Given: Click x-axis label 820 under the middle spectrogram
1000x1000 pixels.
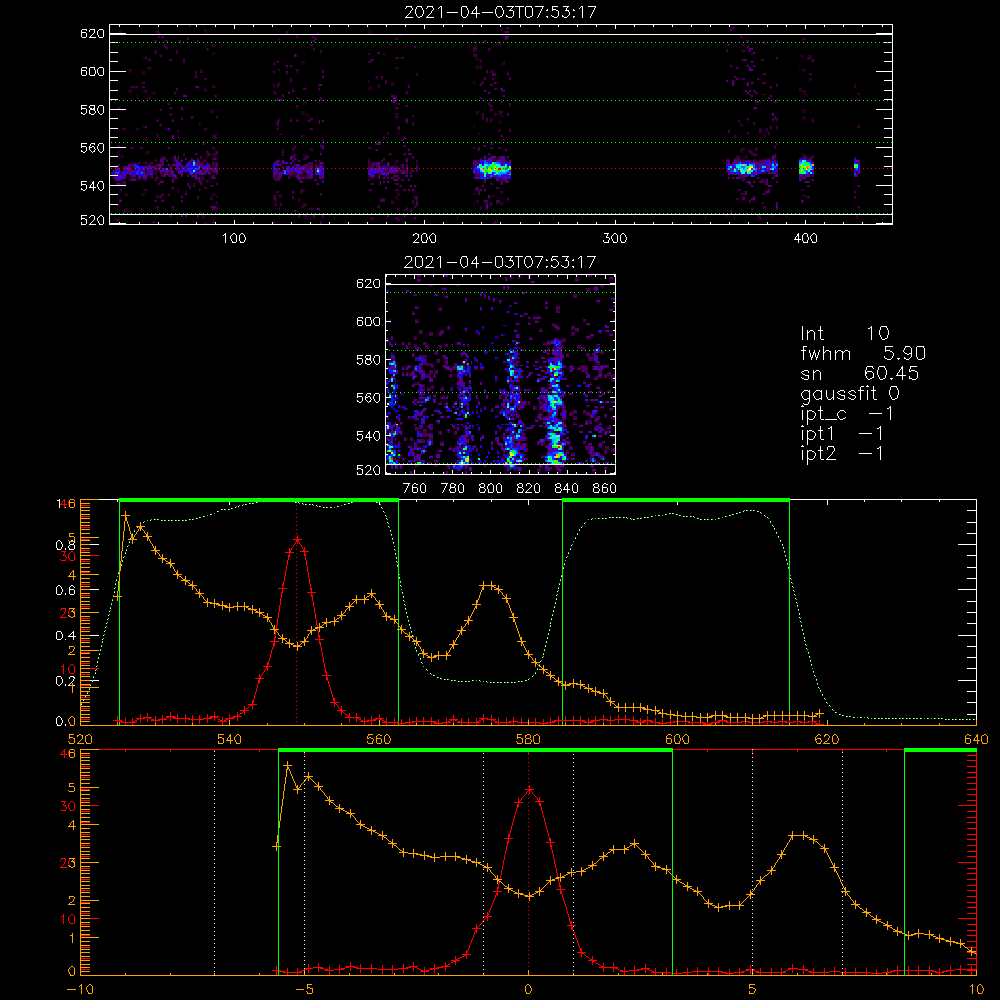Looking at the screenshot, I should (x=529, y=489).
